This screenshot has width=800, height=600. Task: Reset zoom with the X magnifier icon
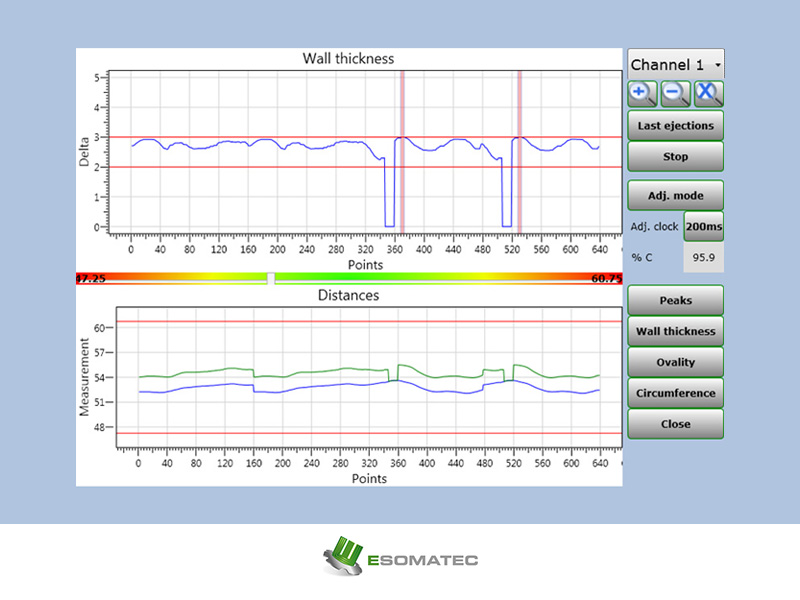[x=709, y=94]
